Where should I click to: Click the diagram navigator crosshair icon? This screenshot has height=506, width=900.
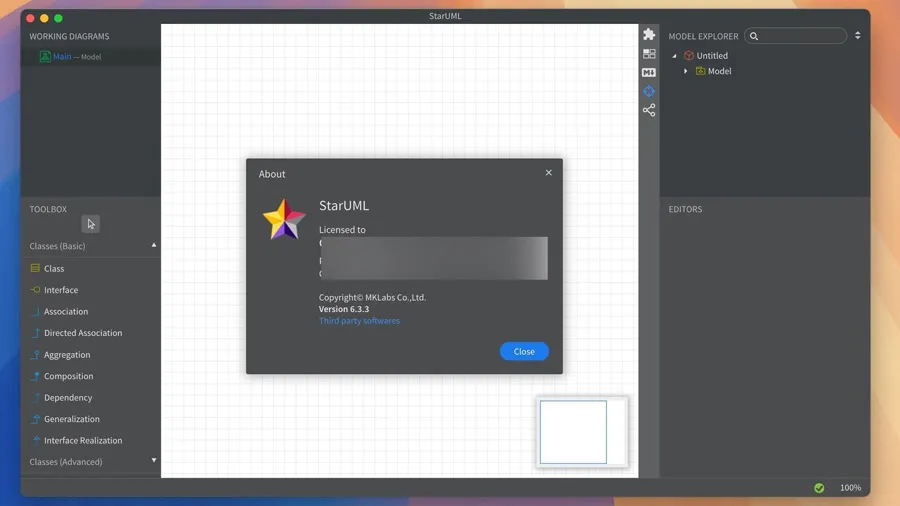pos(649,91)
